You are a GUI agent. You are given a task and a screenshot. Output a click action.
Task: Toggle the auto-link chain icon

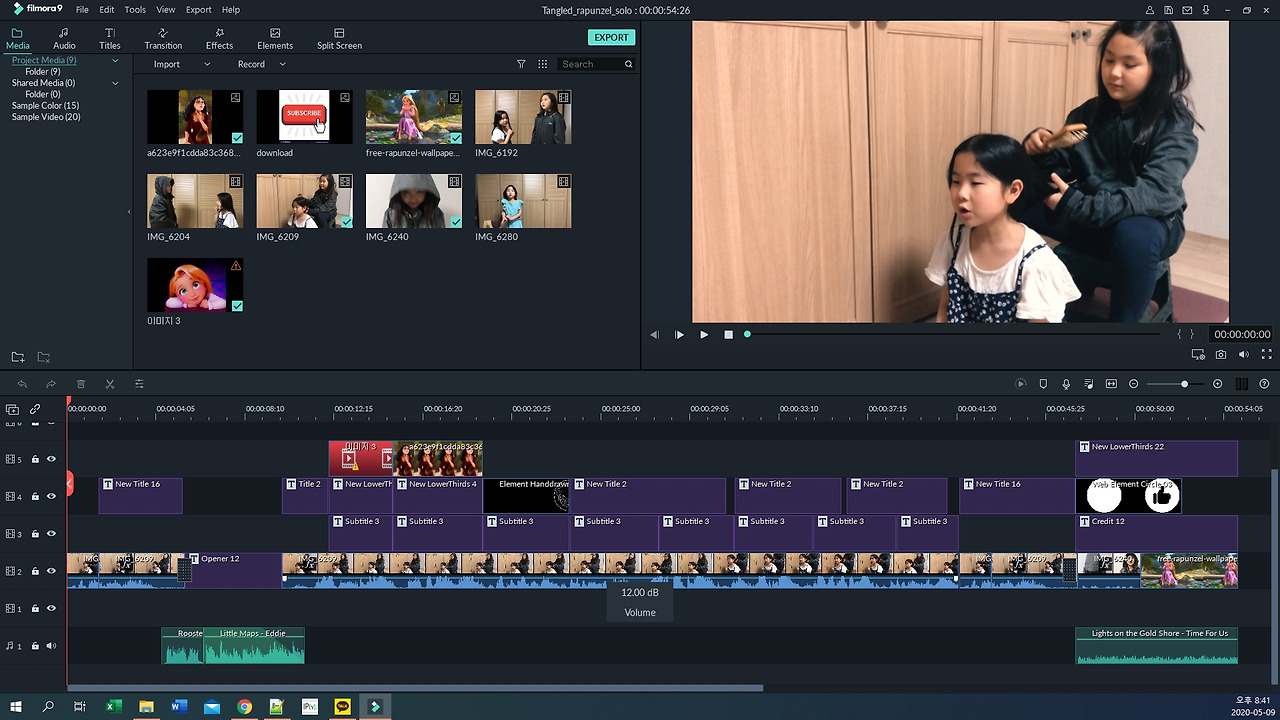click(35, 409)
